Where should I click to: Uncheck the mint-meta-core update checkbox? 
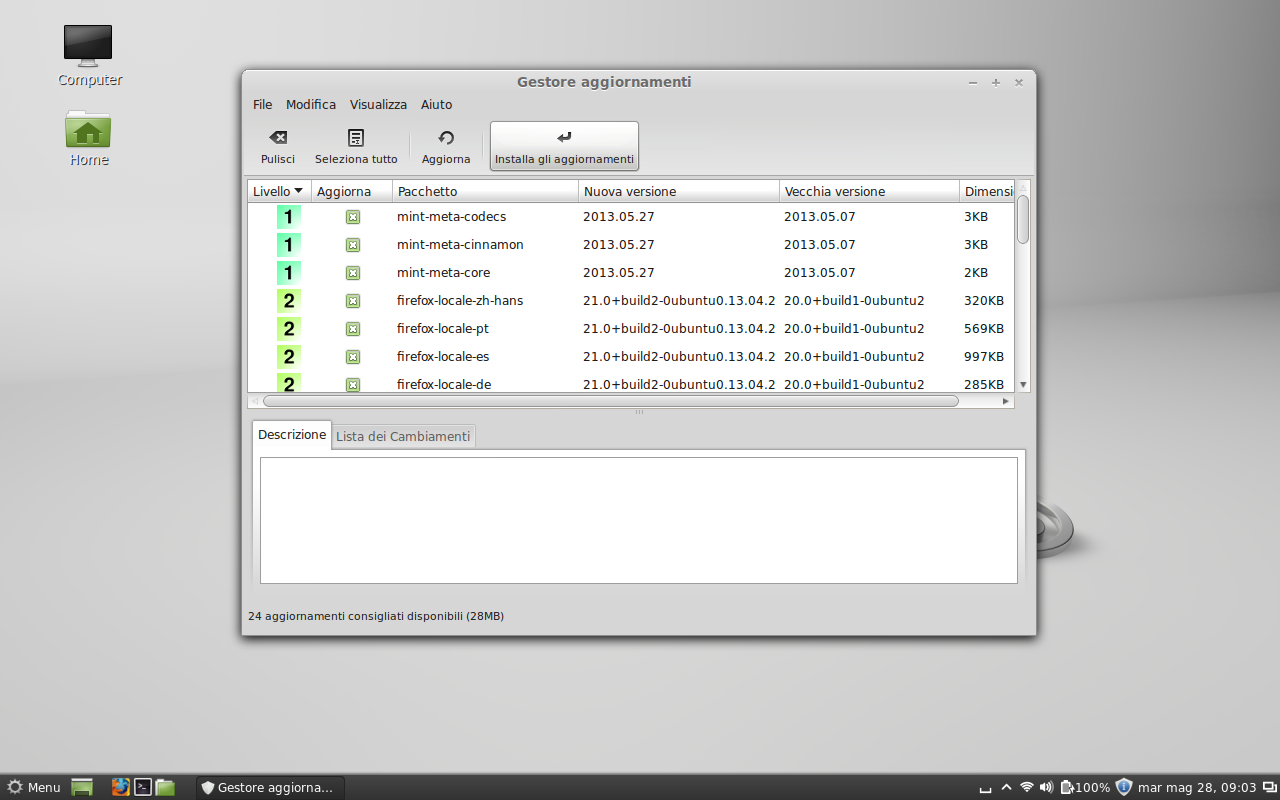coord(353,273)
